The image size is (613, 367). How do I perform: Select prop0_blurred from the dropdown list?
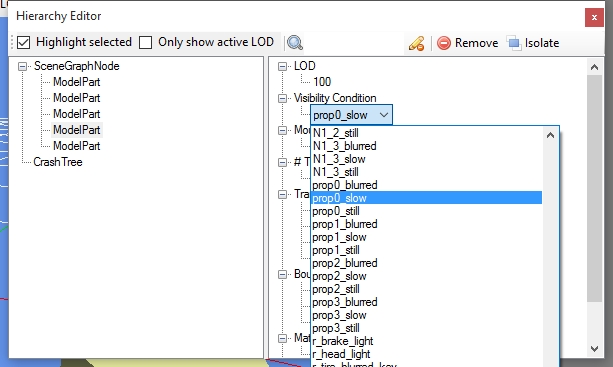pyautogui.click(x=426, y=185)
